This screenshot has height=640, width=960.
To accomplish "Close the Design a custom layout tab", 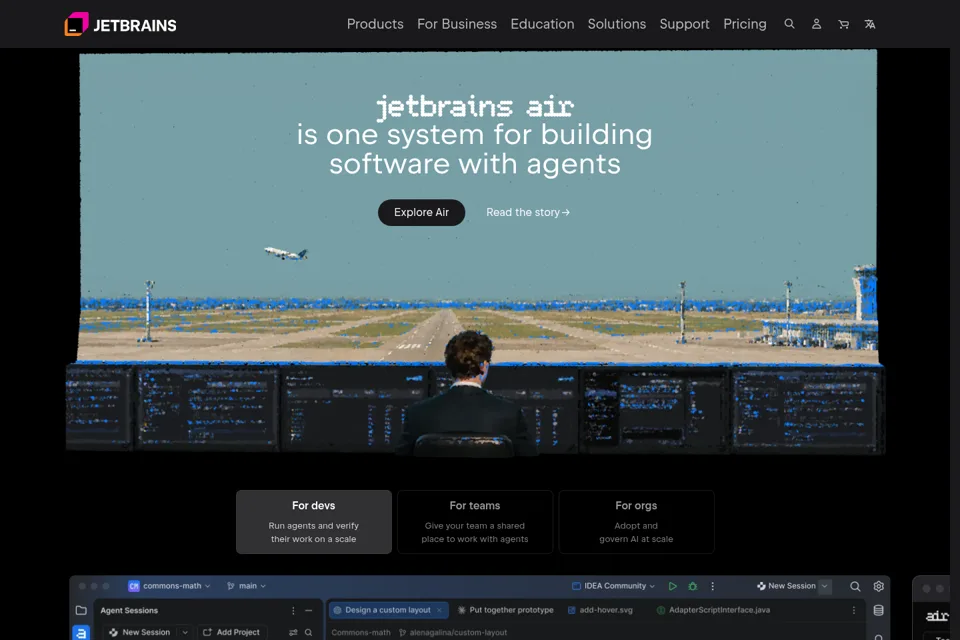I will tap(439, 610).
